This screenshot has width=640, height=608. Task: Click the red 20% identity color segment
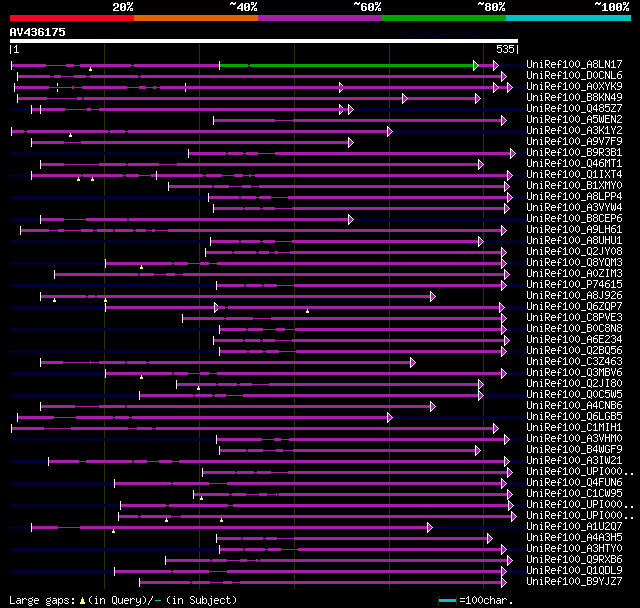tap(72, 18)
